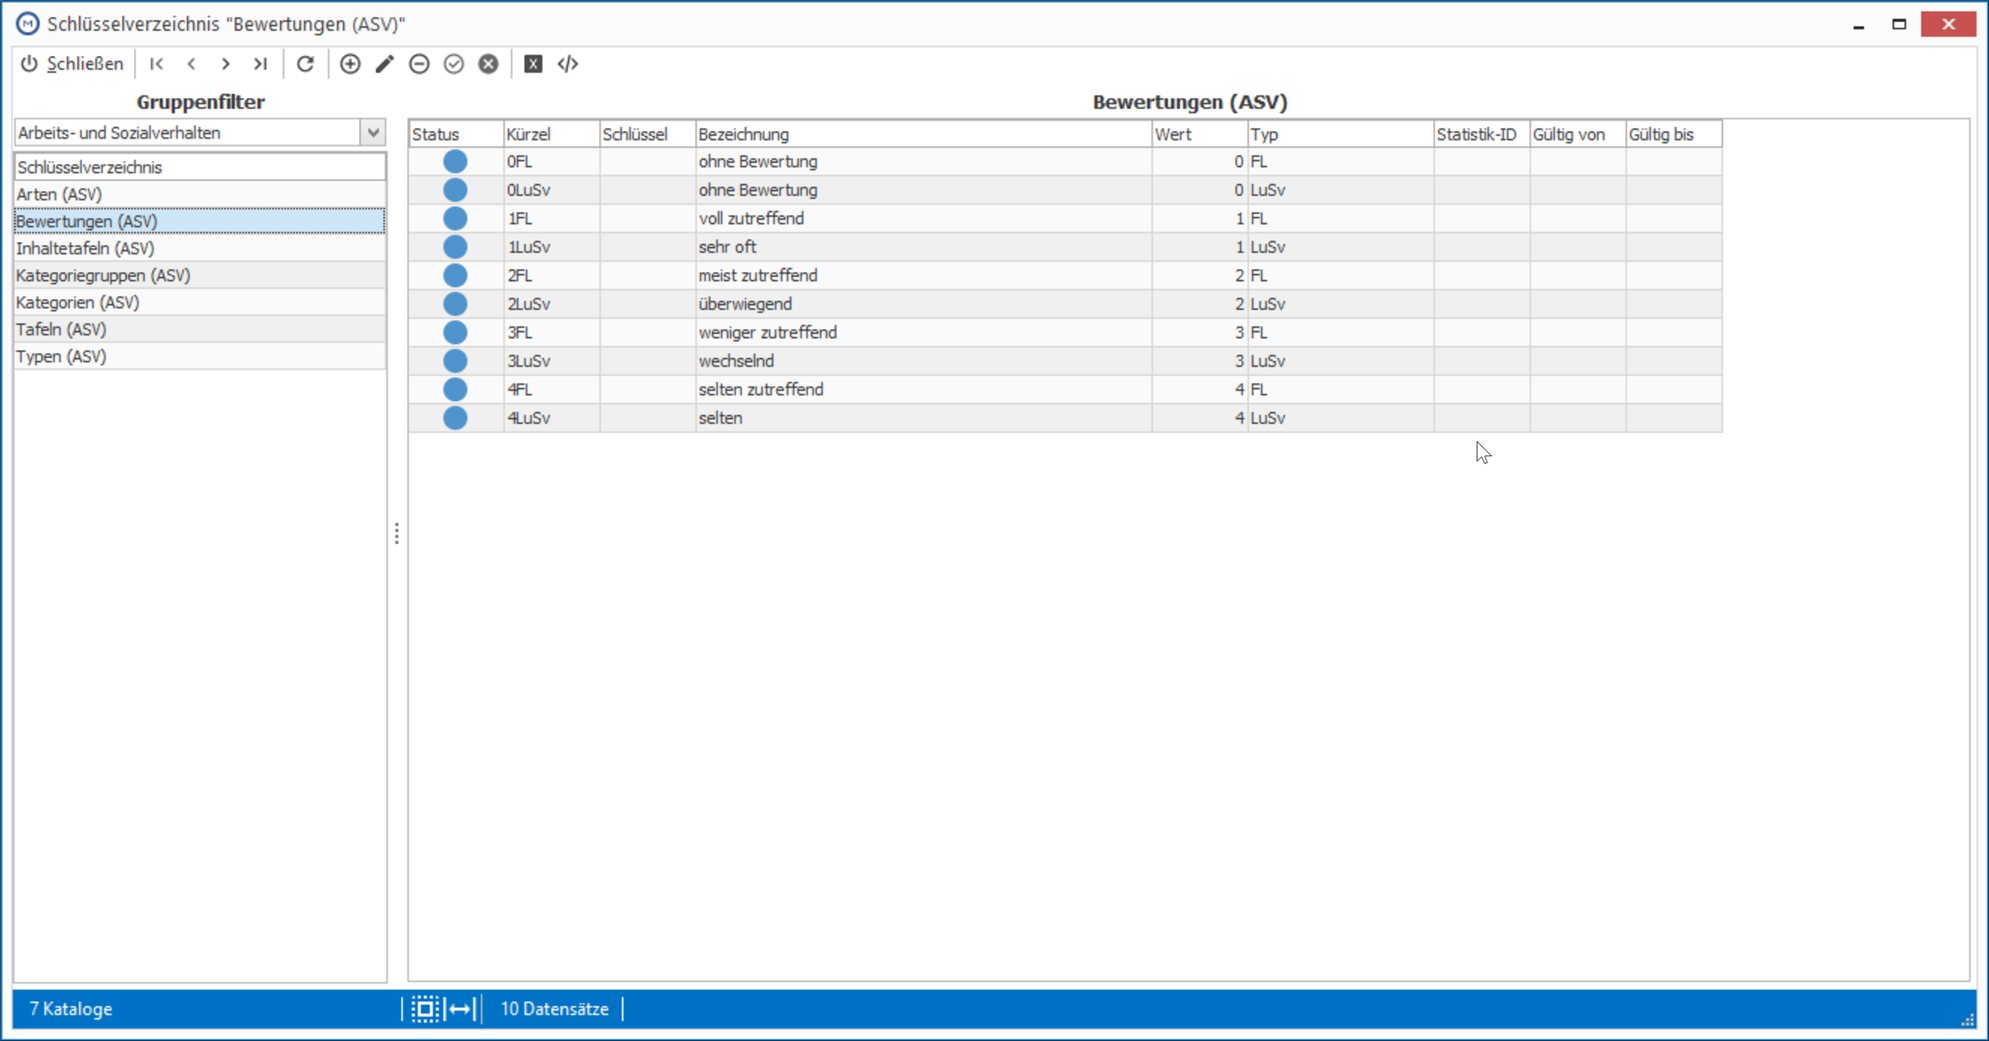Refresh the key directory list
This screenshot has height=1041, width=1989.
coord(305,64)
